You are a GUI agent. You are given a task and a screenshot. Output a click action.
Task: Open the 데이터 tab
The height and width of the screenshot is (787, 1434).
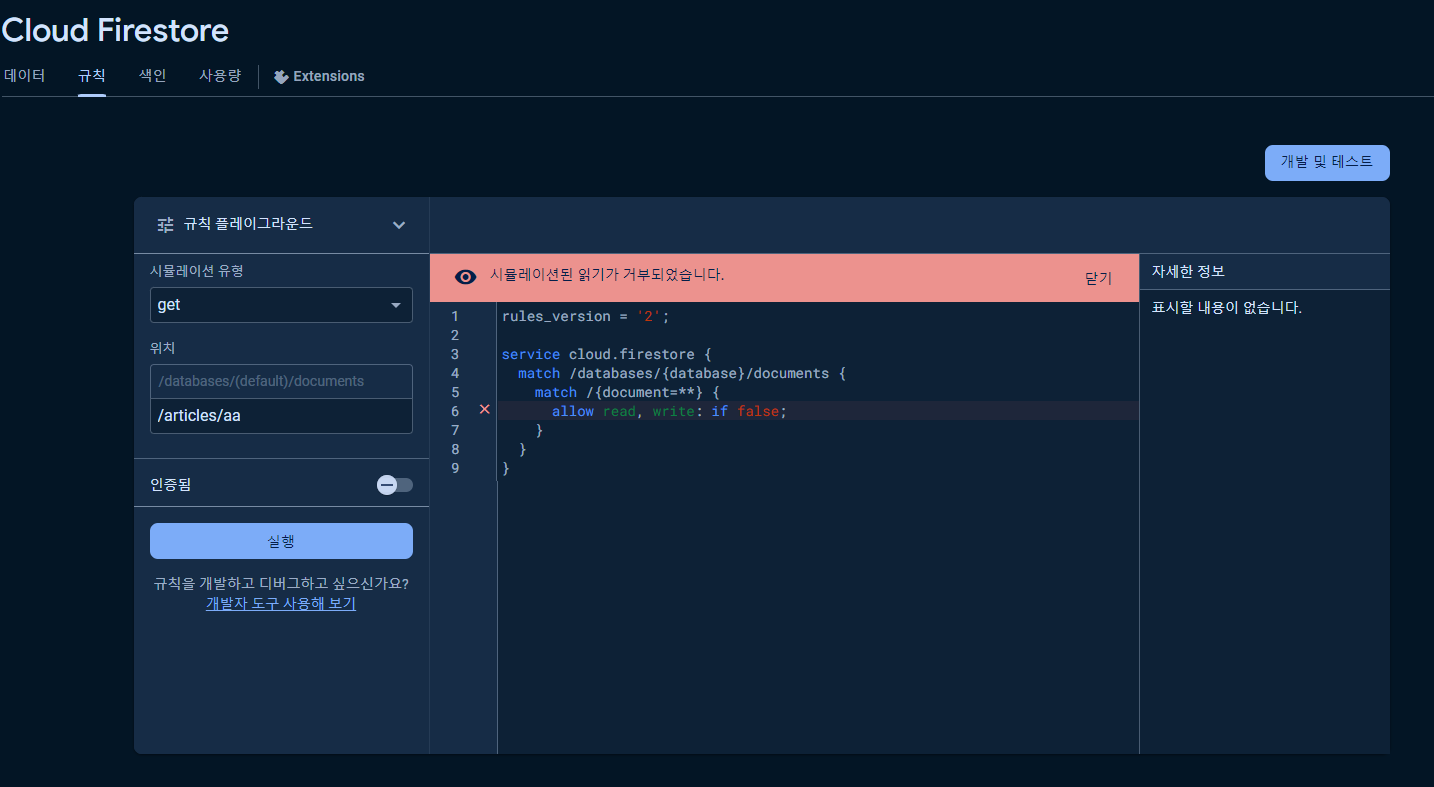25,76
